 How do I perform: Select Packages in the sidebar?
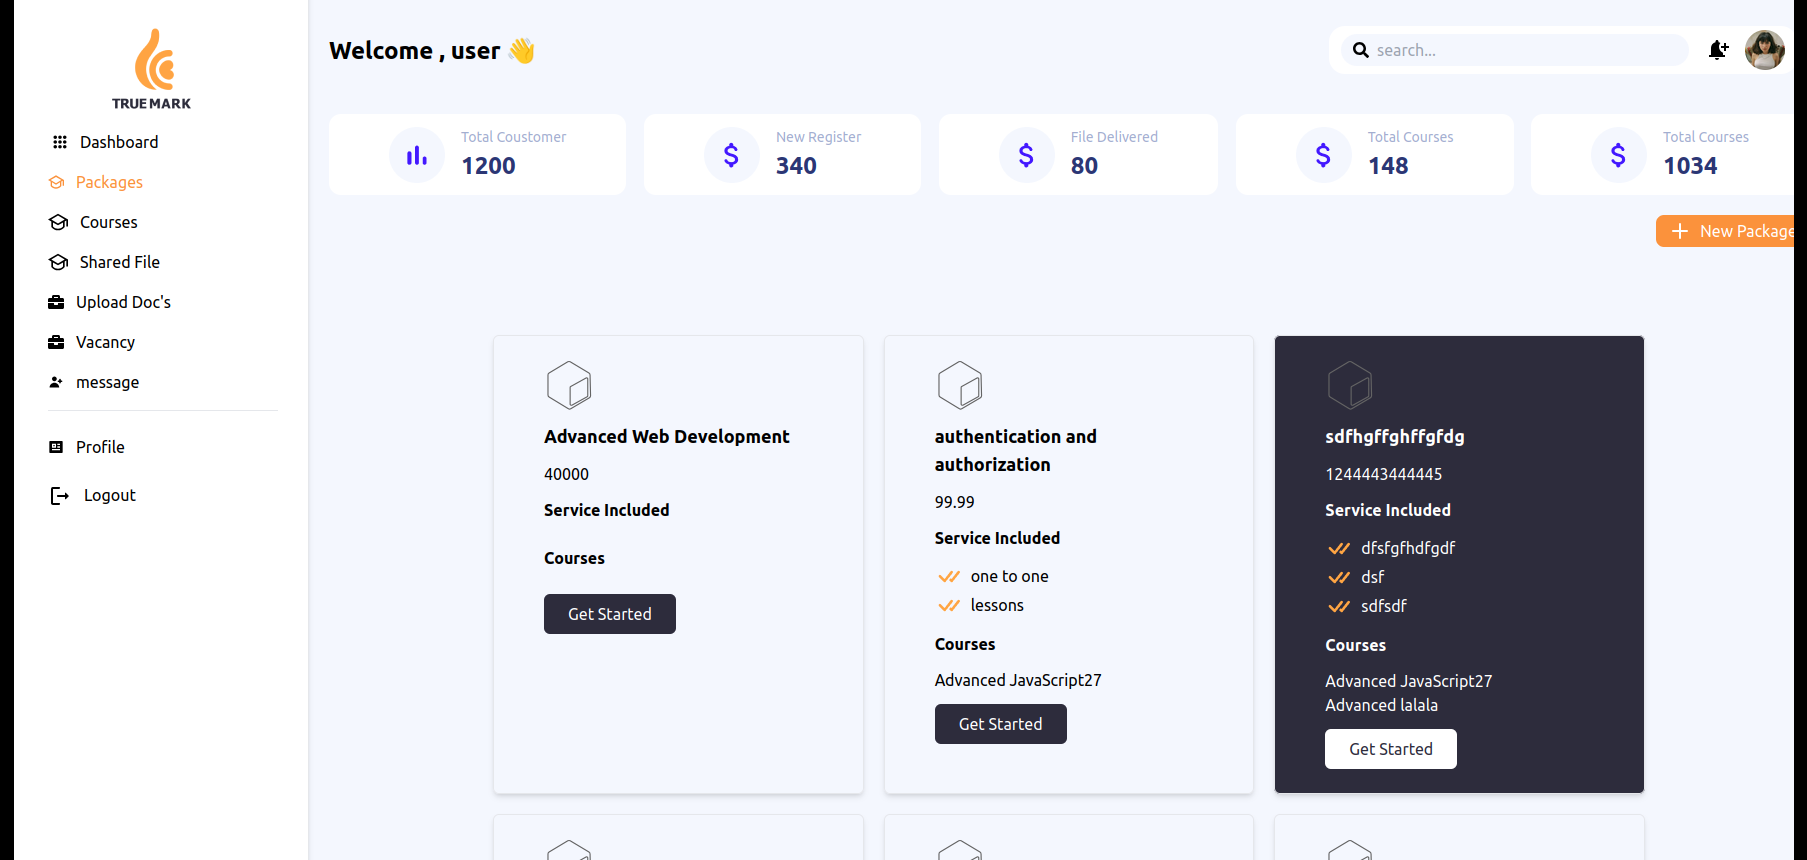pyautogui.click(x=109, y=182)
